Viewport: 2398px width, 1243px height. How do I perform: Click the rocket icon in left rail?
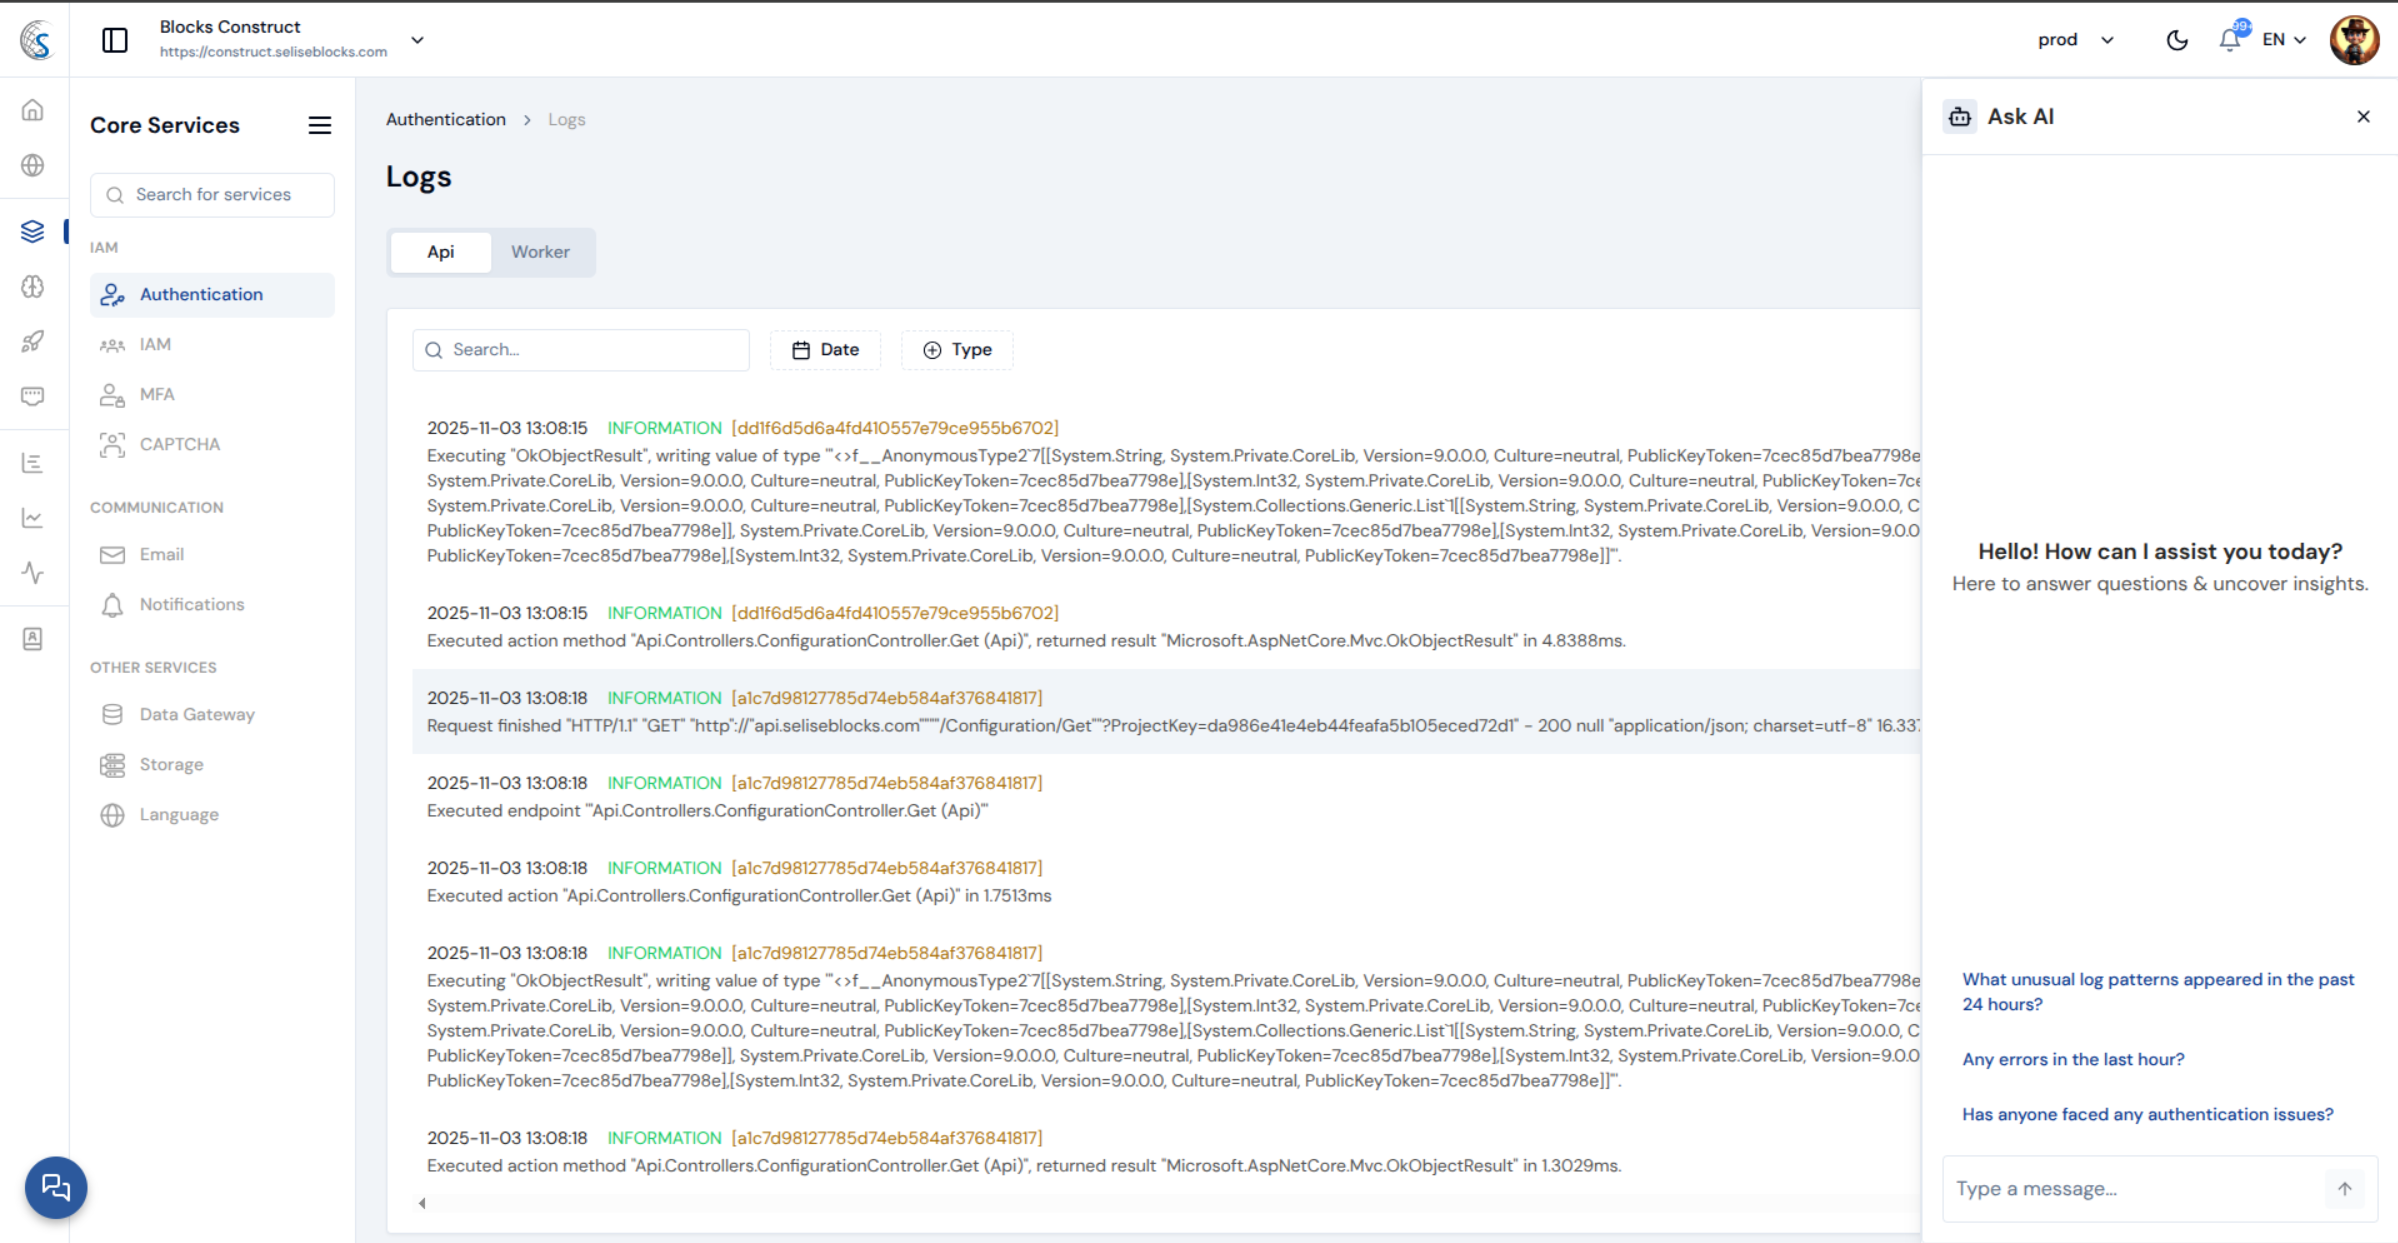33,341
